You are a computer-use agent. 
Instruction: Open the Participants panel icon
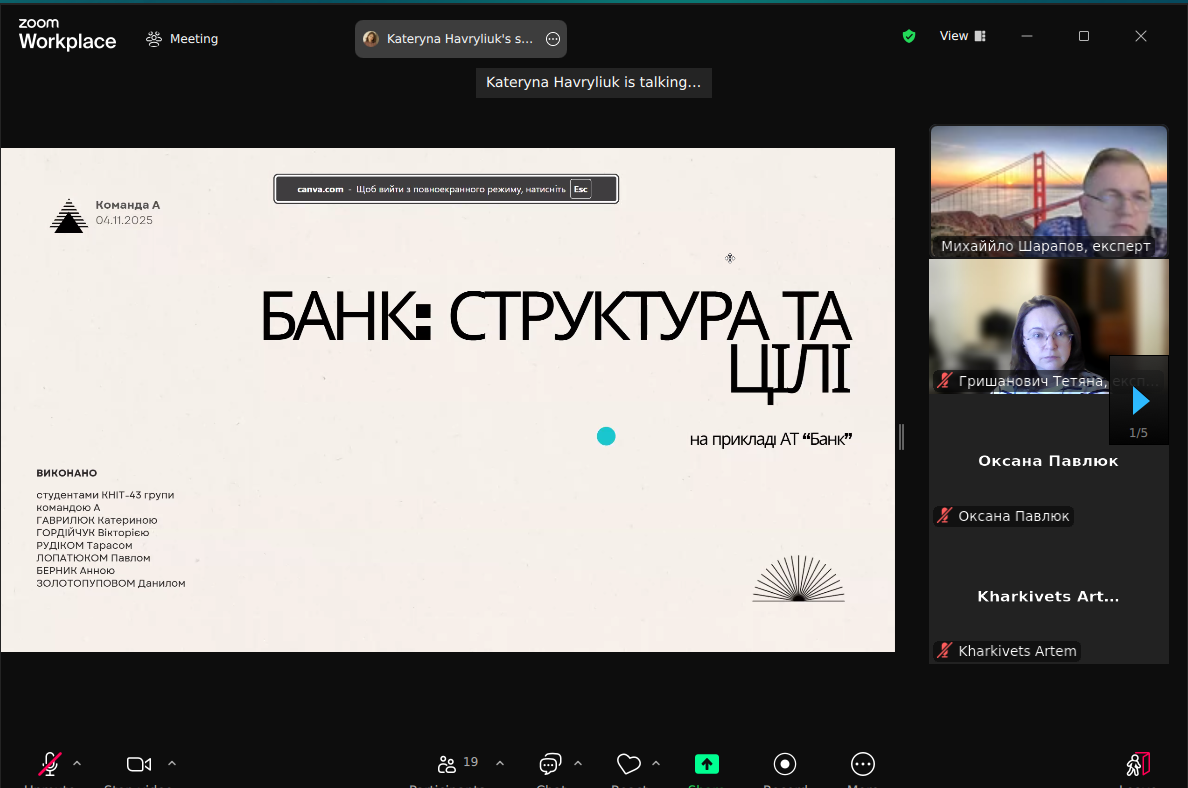tap(448, 765)
